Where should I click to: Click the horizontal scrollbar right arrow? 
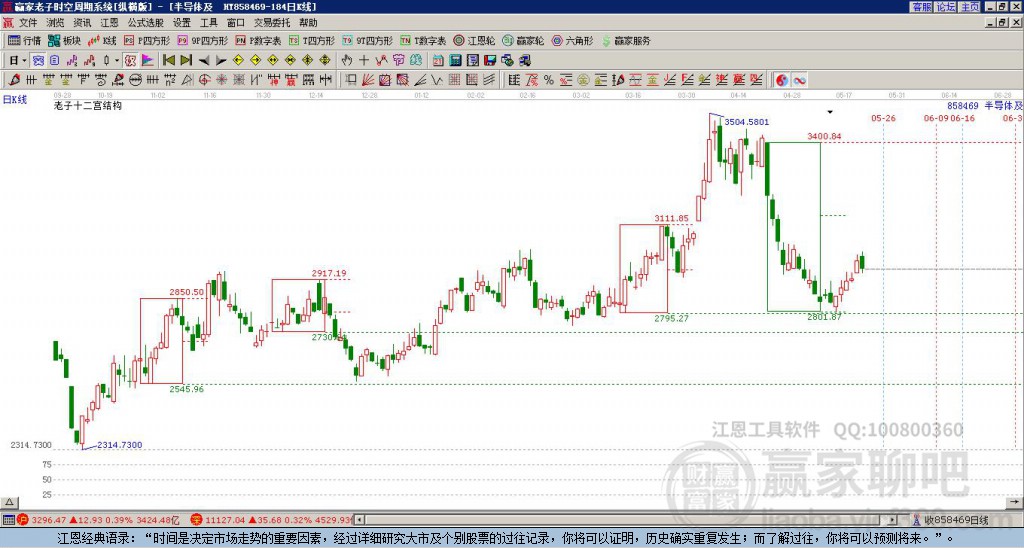(x=893, y=520)
